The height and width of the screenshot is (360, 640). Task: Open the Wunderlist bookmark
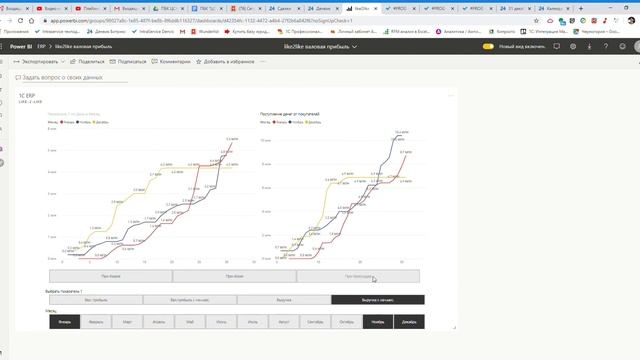pos(205,31)
